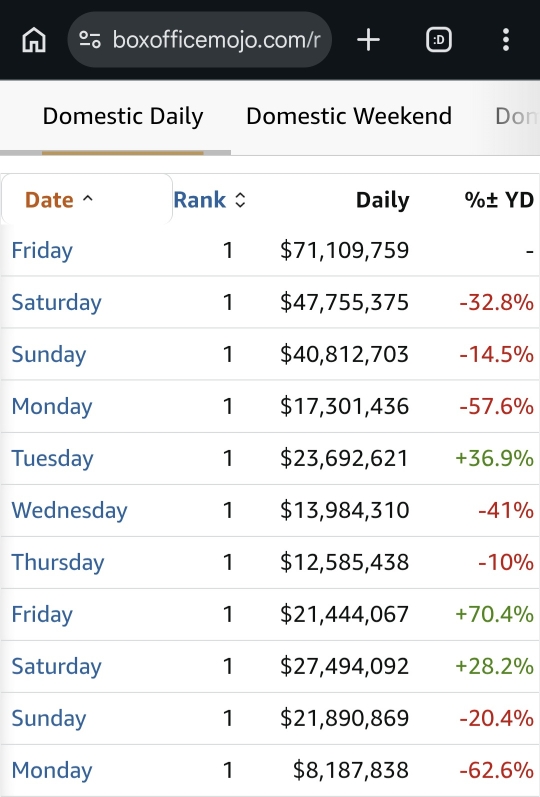Open the Wednesday date link

(69, 510)
